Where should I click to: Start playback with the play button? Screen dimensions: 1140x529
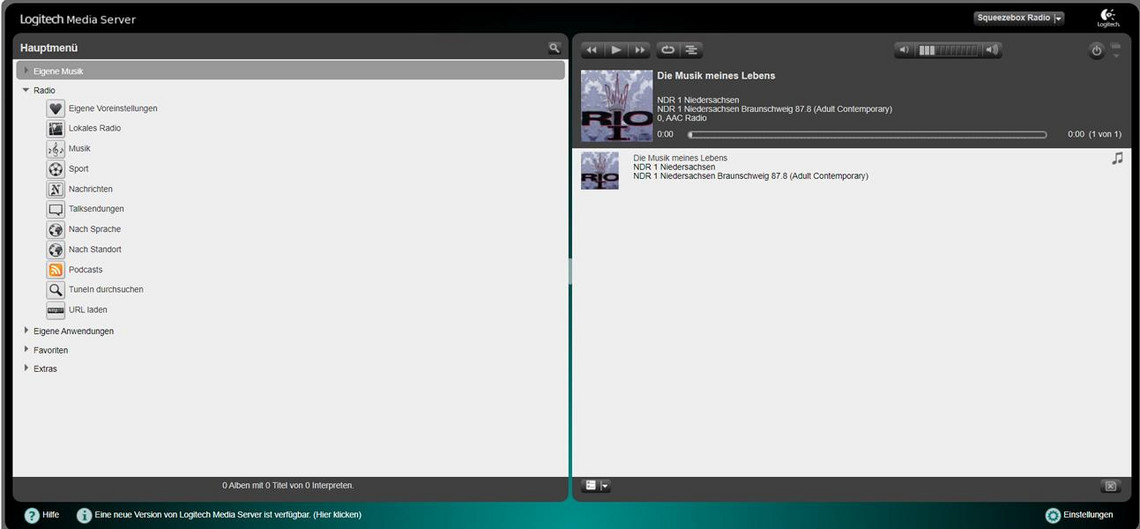616,50
